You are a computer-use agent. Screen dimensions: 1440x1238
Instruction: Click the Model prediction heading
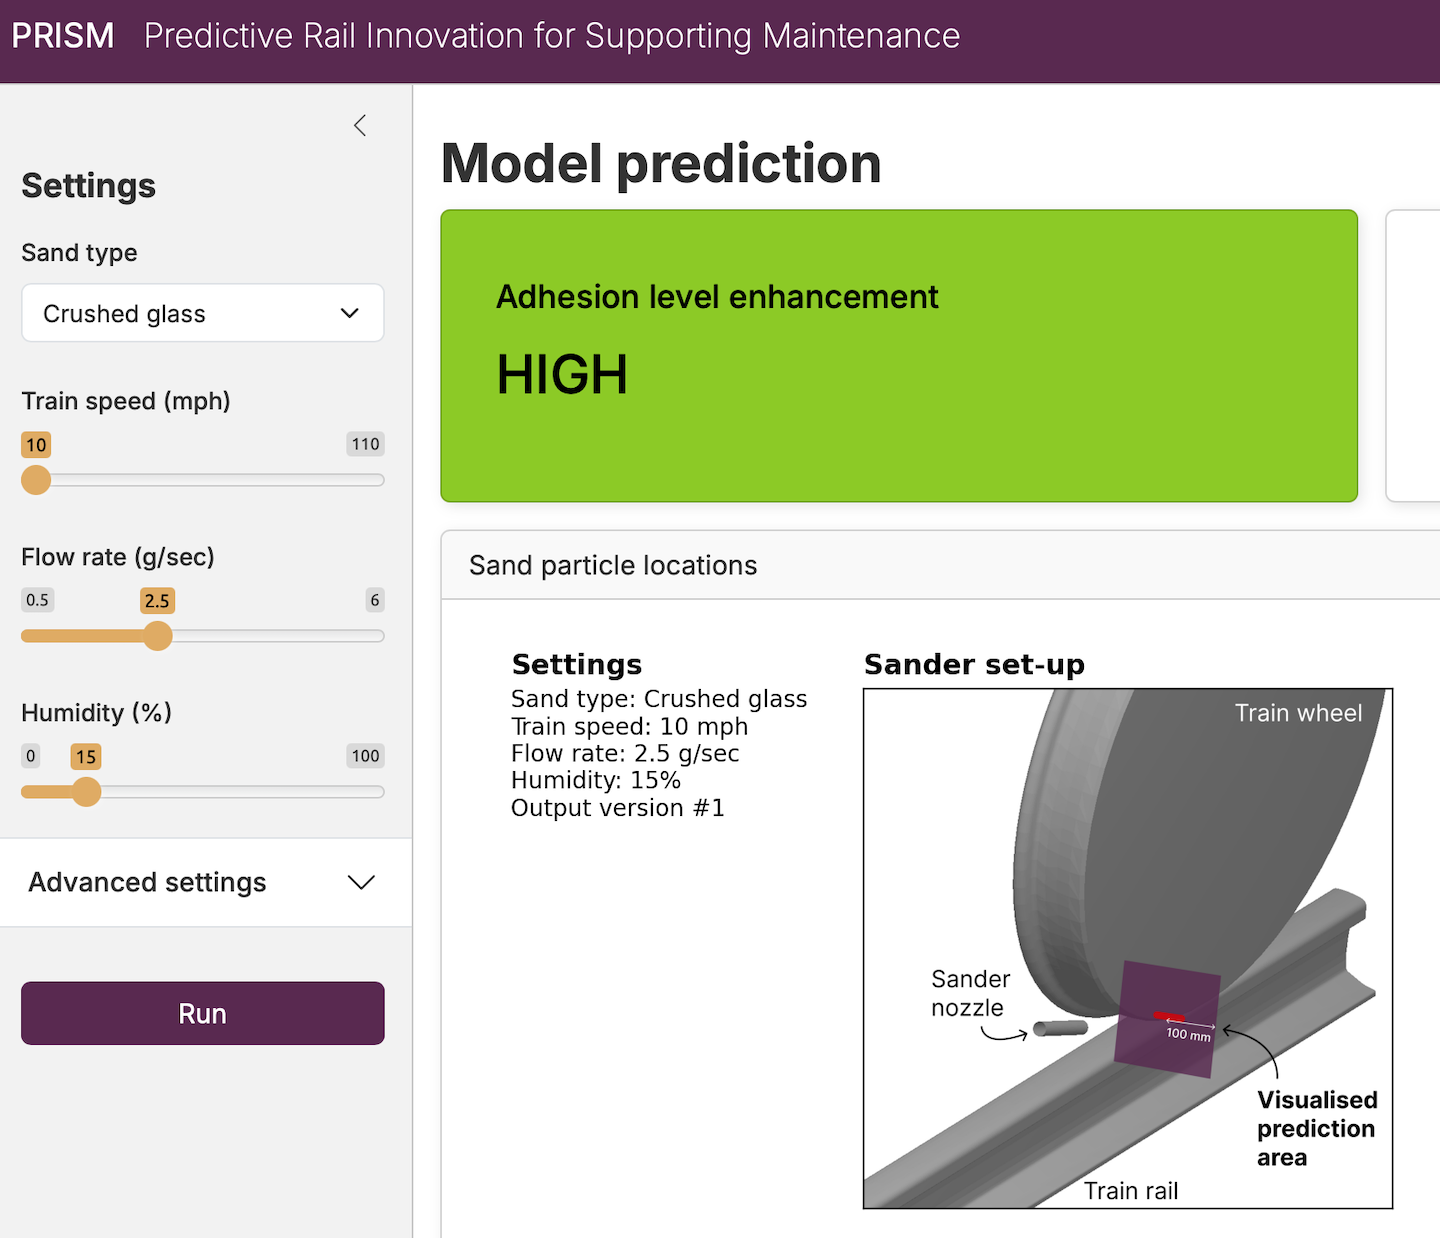[661, 163]
